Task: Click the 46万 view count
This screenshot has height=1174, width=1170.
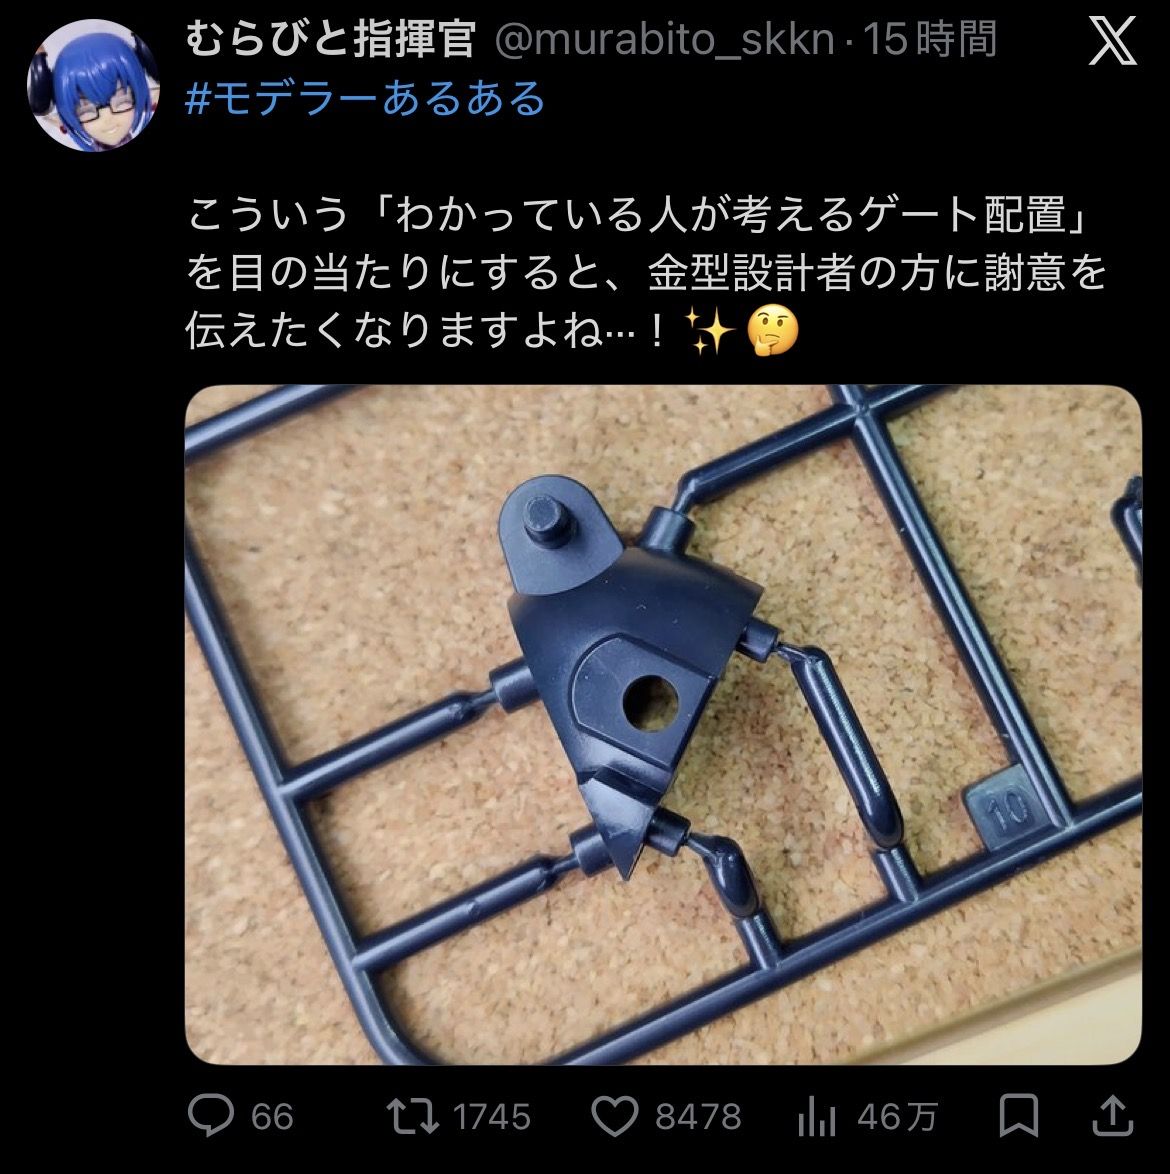Action: click(897, 1117)
